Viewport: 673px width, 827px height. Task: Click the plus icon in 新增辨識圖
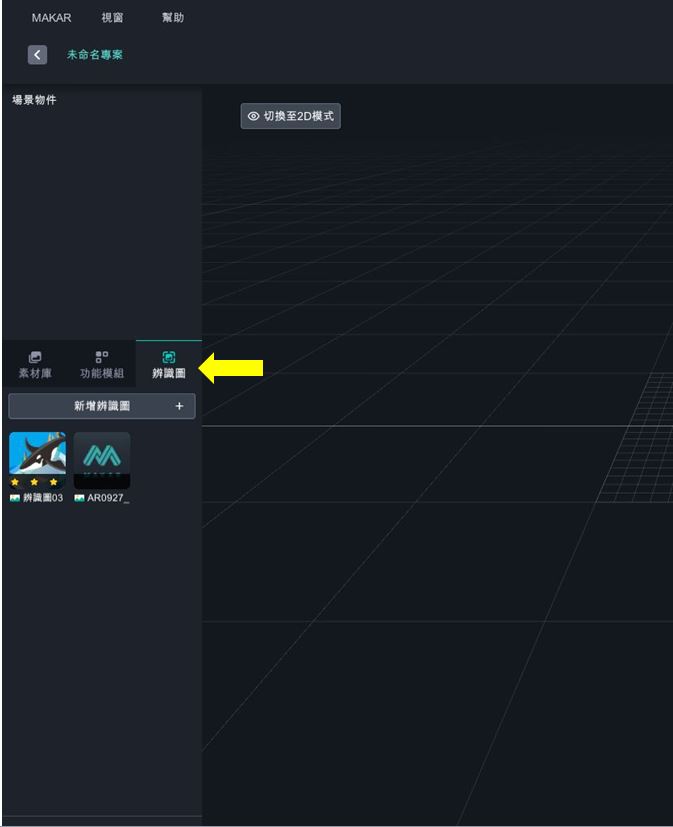click(179, 406)
